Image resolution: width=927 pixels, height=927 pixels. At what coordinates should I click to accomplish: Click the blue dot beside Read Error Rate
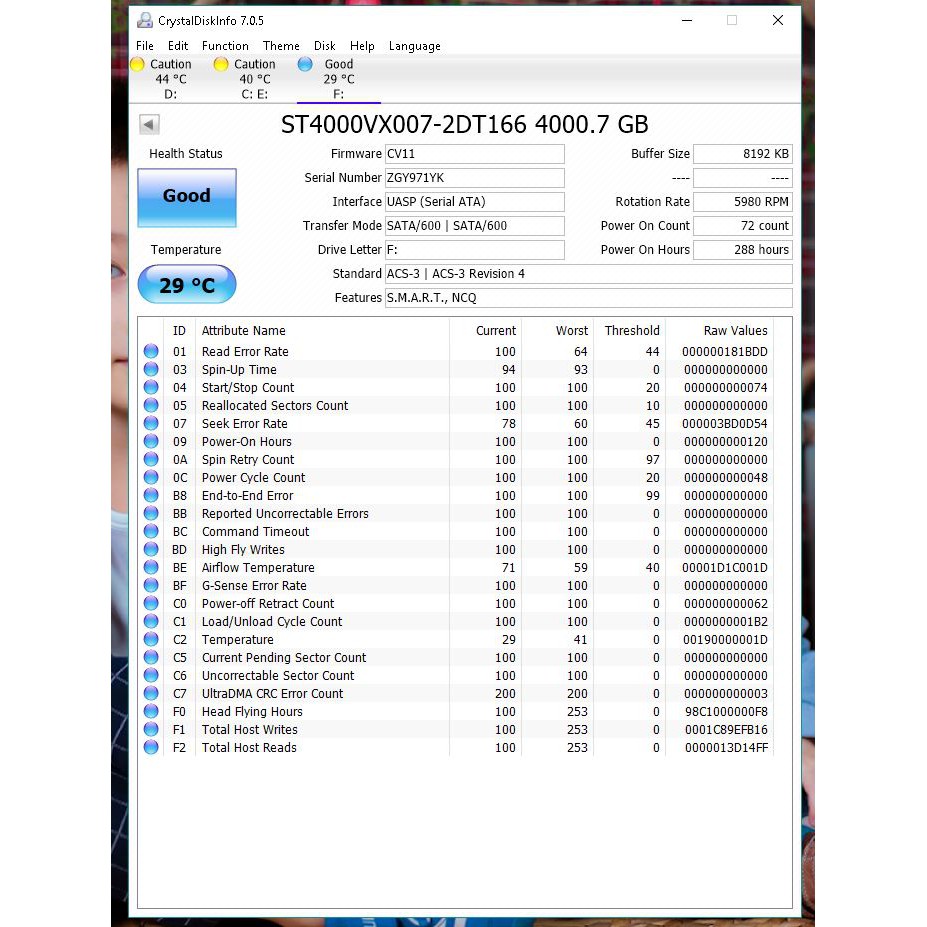point(150,351)
